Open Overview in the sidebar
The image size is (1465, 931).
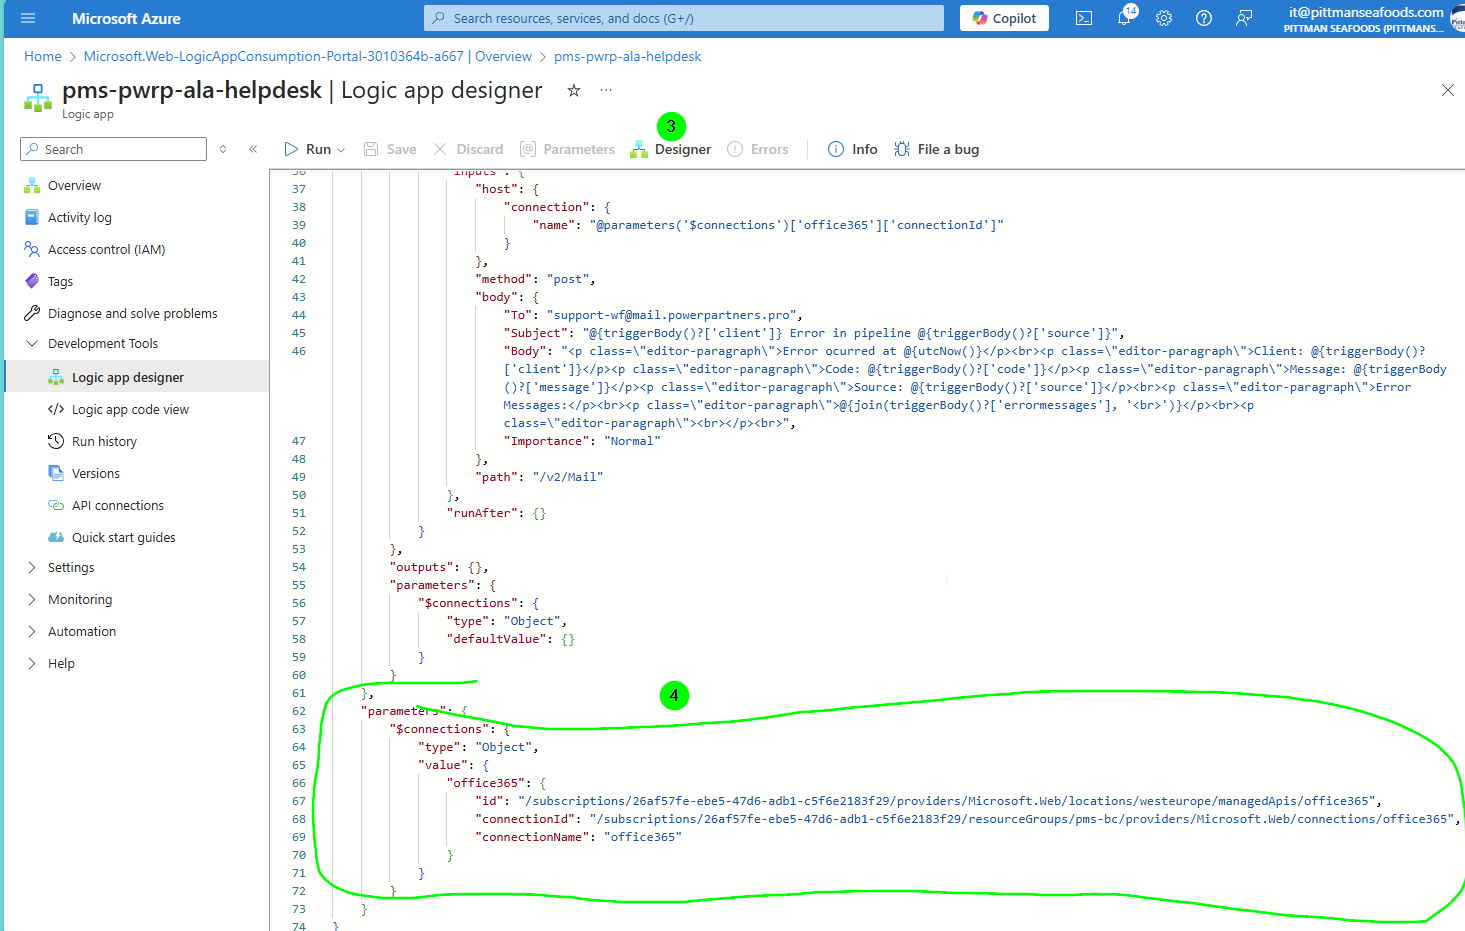[x=74, y=185]
